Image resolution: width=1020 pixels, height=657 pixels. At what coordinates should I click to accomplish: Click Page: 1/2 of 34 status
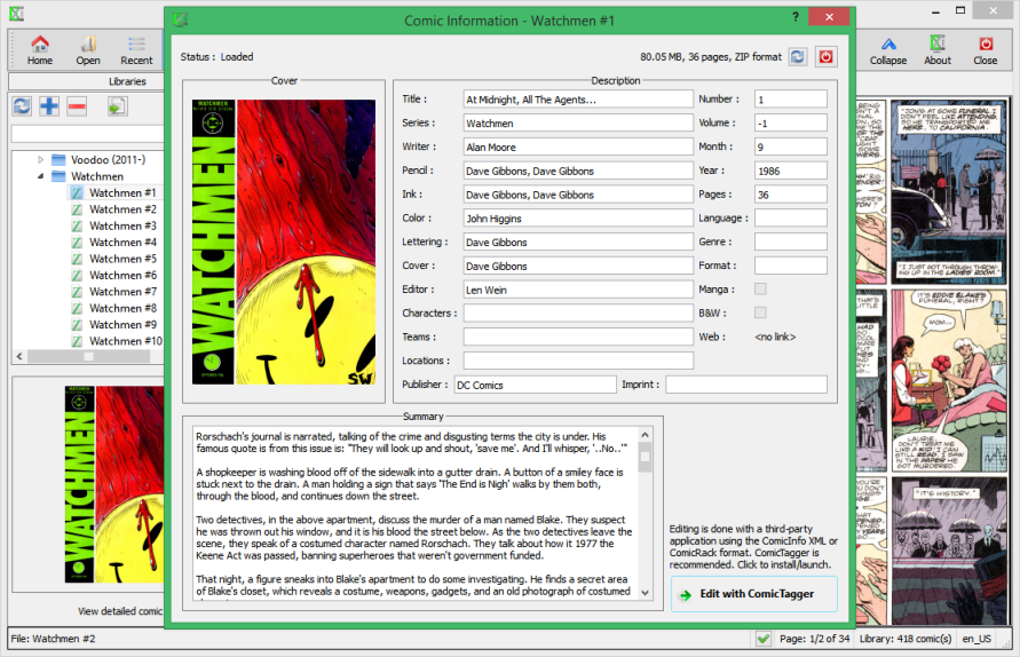pyautogui.click(x=814, y=639)
